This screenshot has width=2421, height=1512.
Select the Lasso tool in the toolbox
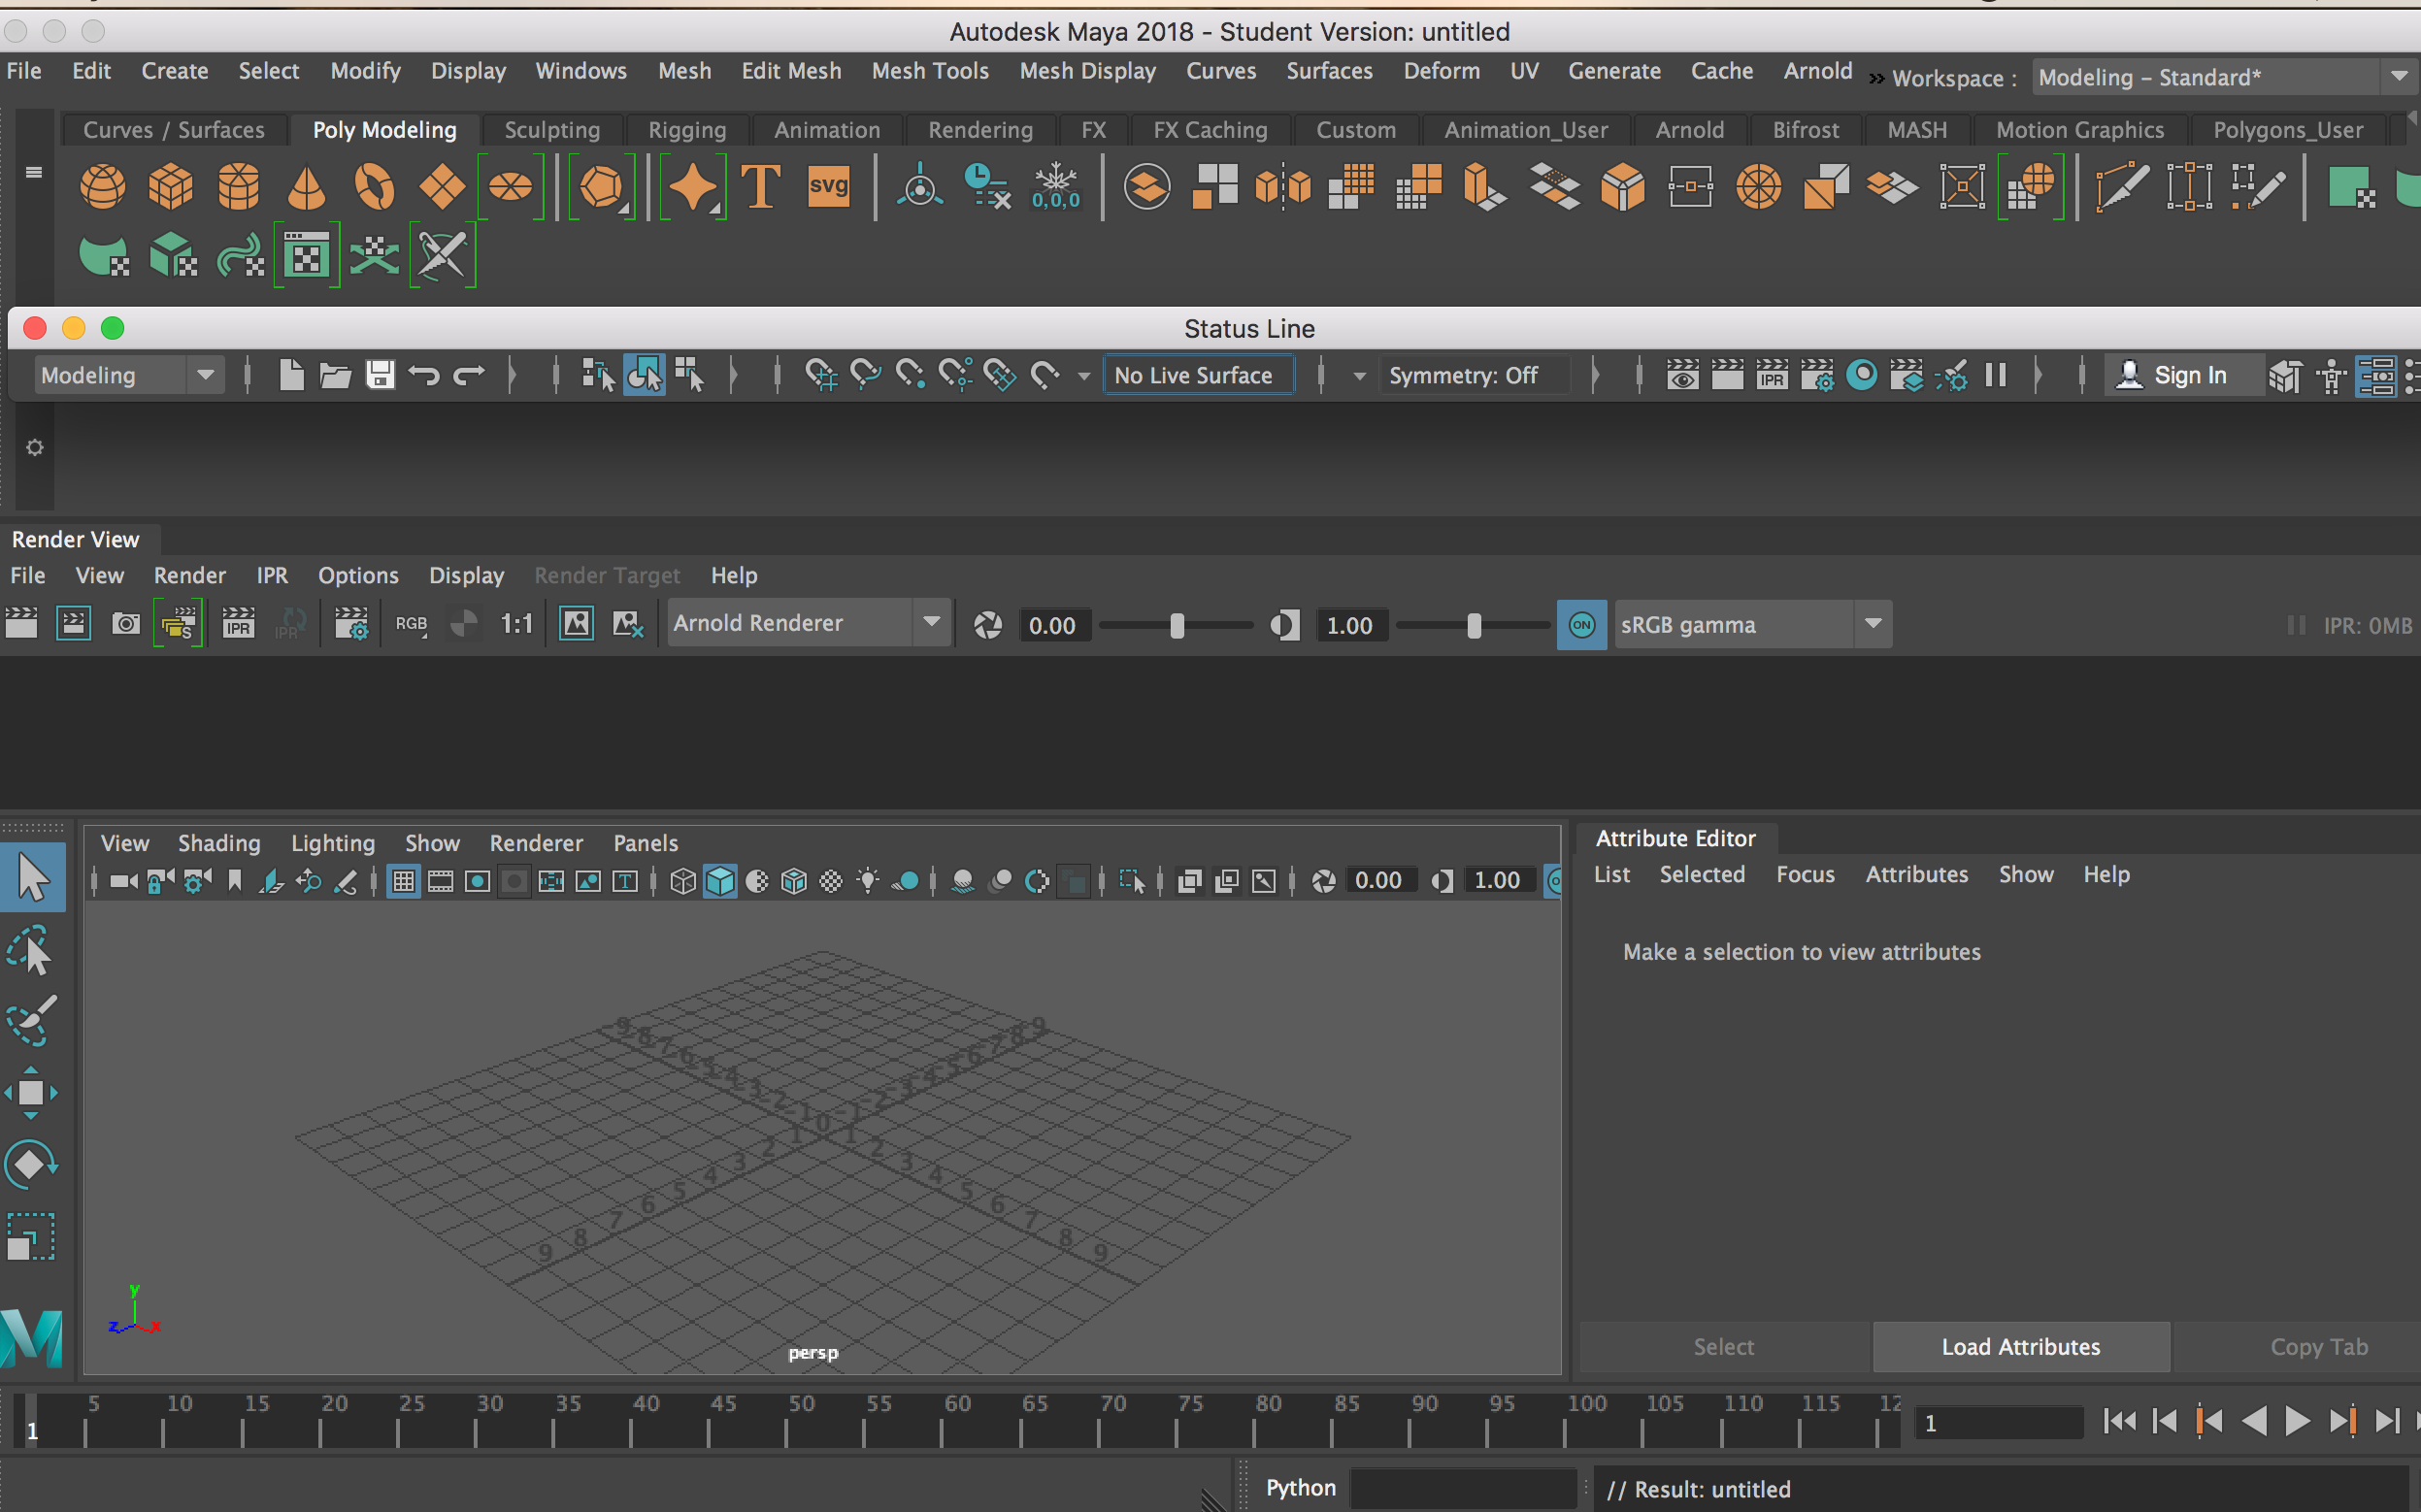[31, 950]
